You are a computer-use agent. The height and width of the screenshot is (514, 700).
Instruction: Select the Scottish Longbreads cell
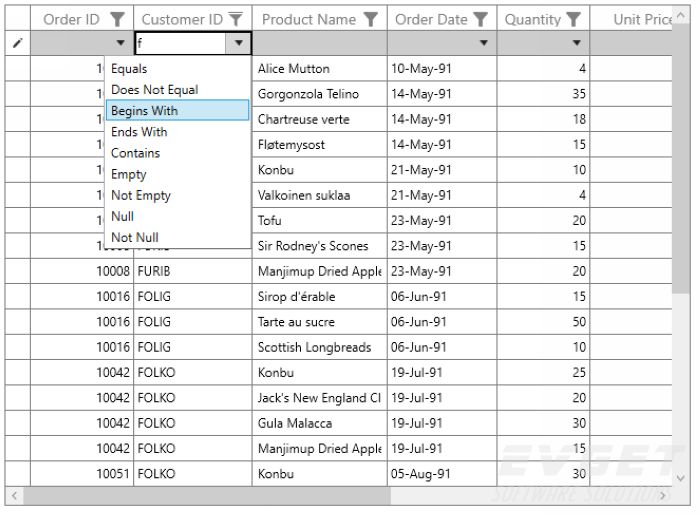tap(320, 347)
